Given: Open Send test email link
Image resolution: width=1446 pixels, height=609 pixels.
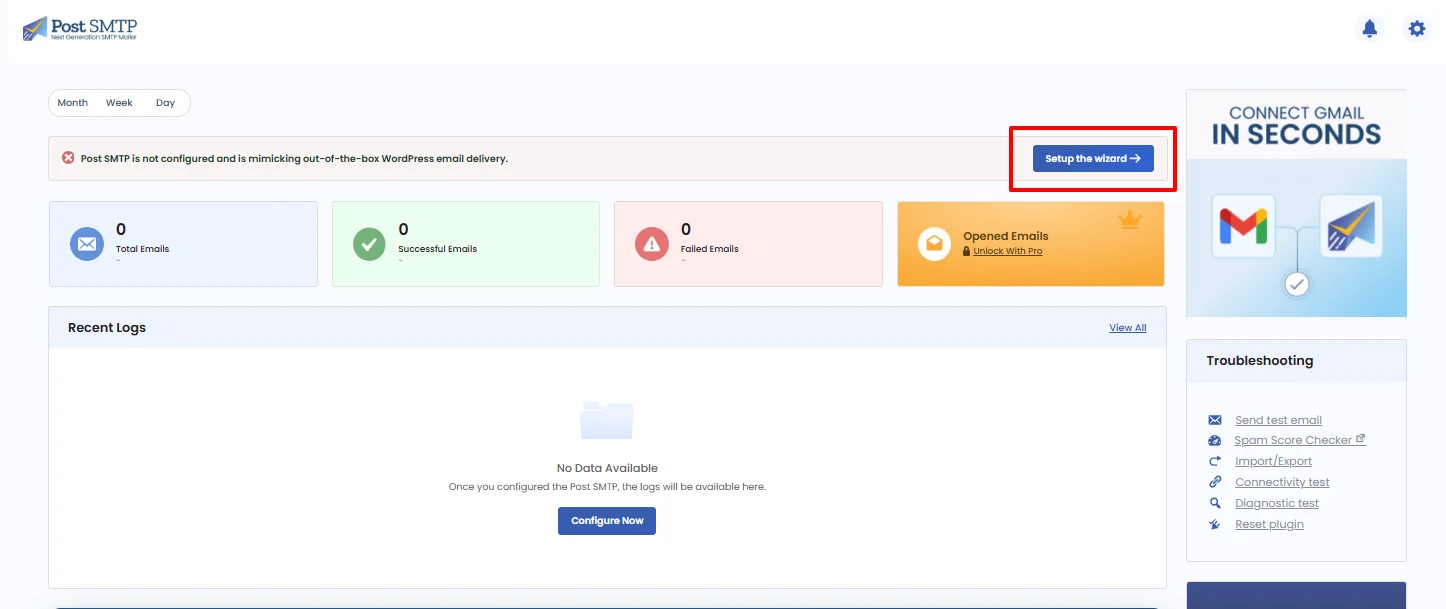Looking at the screenshot, I should tap(1278, 420).
